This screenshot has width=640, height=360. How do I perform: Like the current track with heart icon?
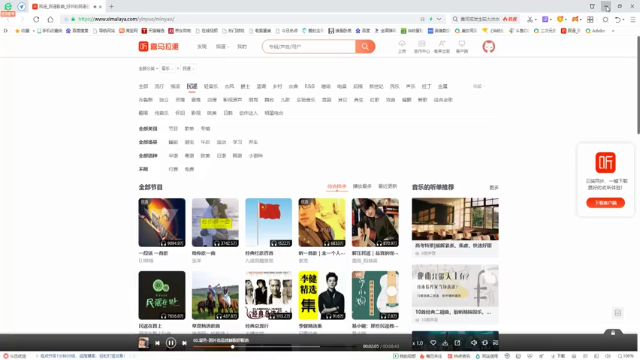(433, 343)
